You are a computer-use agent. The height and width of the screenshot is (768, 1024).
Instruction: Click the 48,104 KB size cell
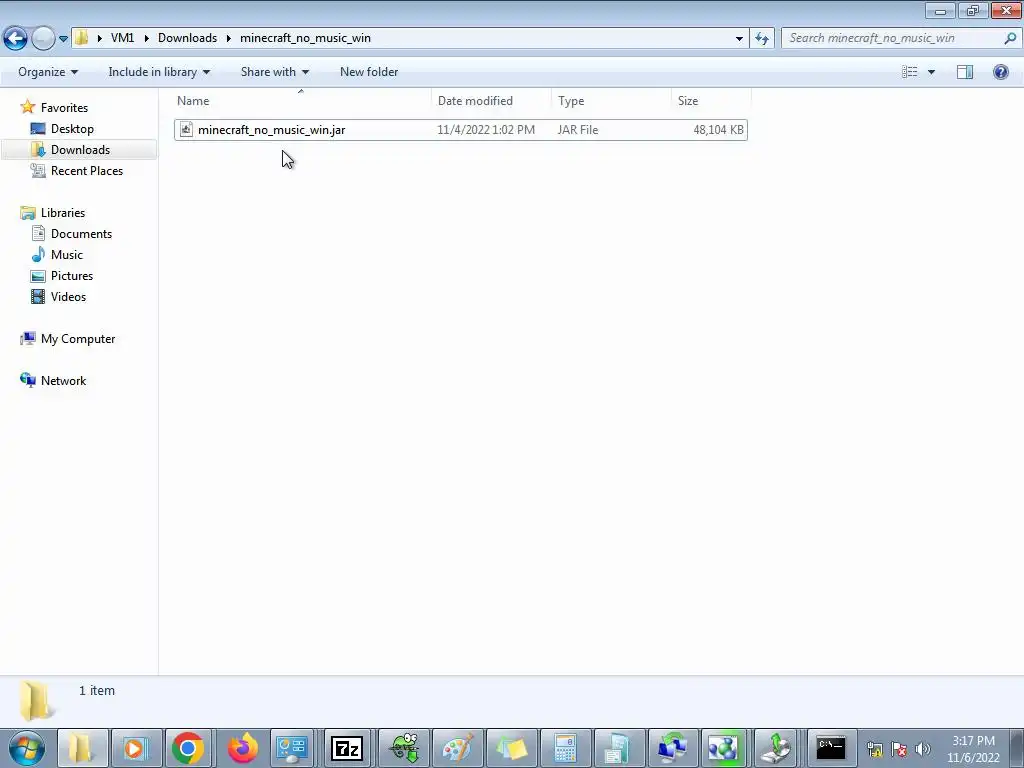pos(718,130)
